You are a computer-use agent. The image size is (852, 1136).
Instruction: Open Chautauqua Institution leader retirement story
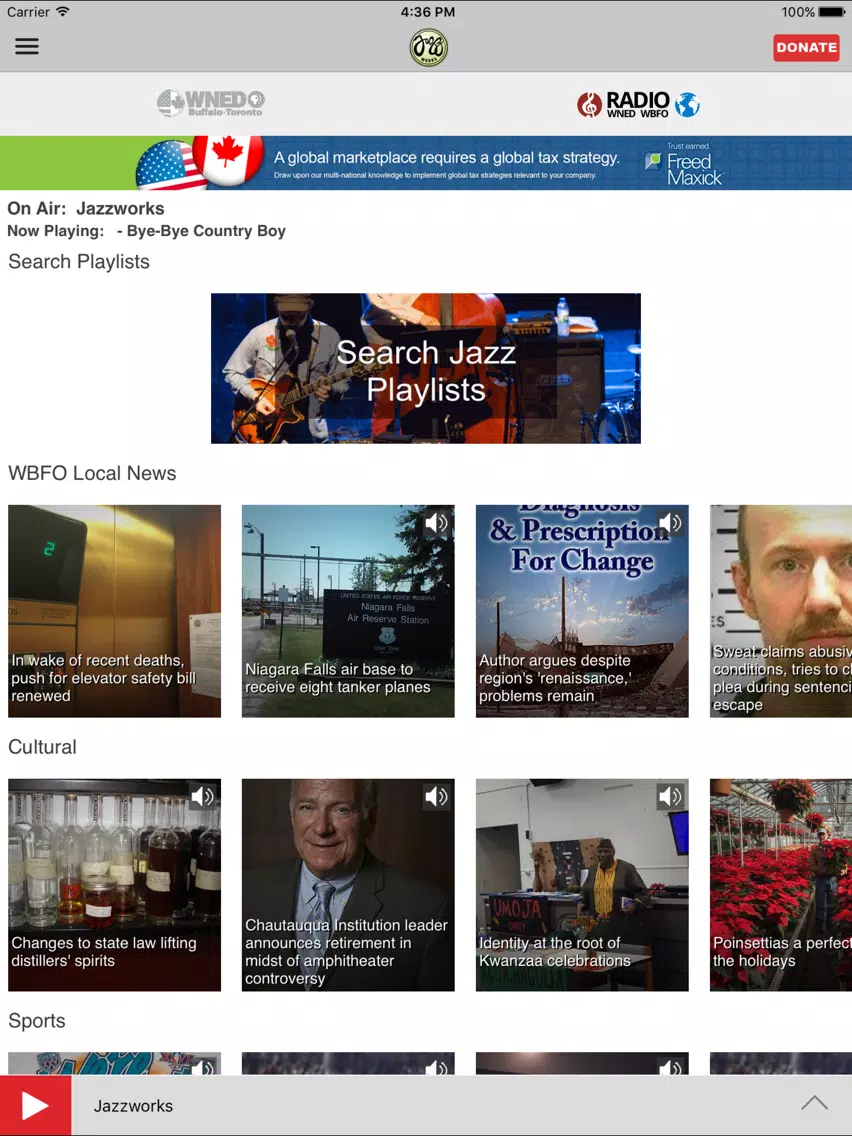pos(348,885)
